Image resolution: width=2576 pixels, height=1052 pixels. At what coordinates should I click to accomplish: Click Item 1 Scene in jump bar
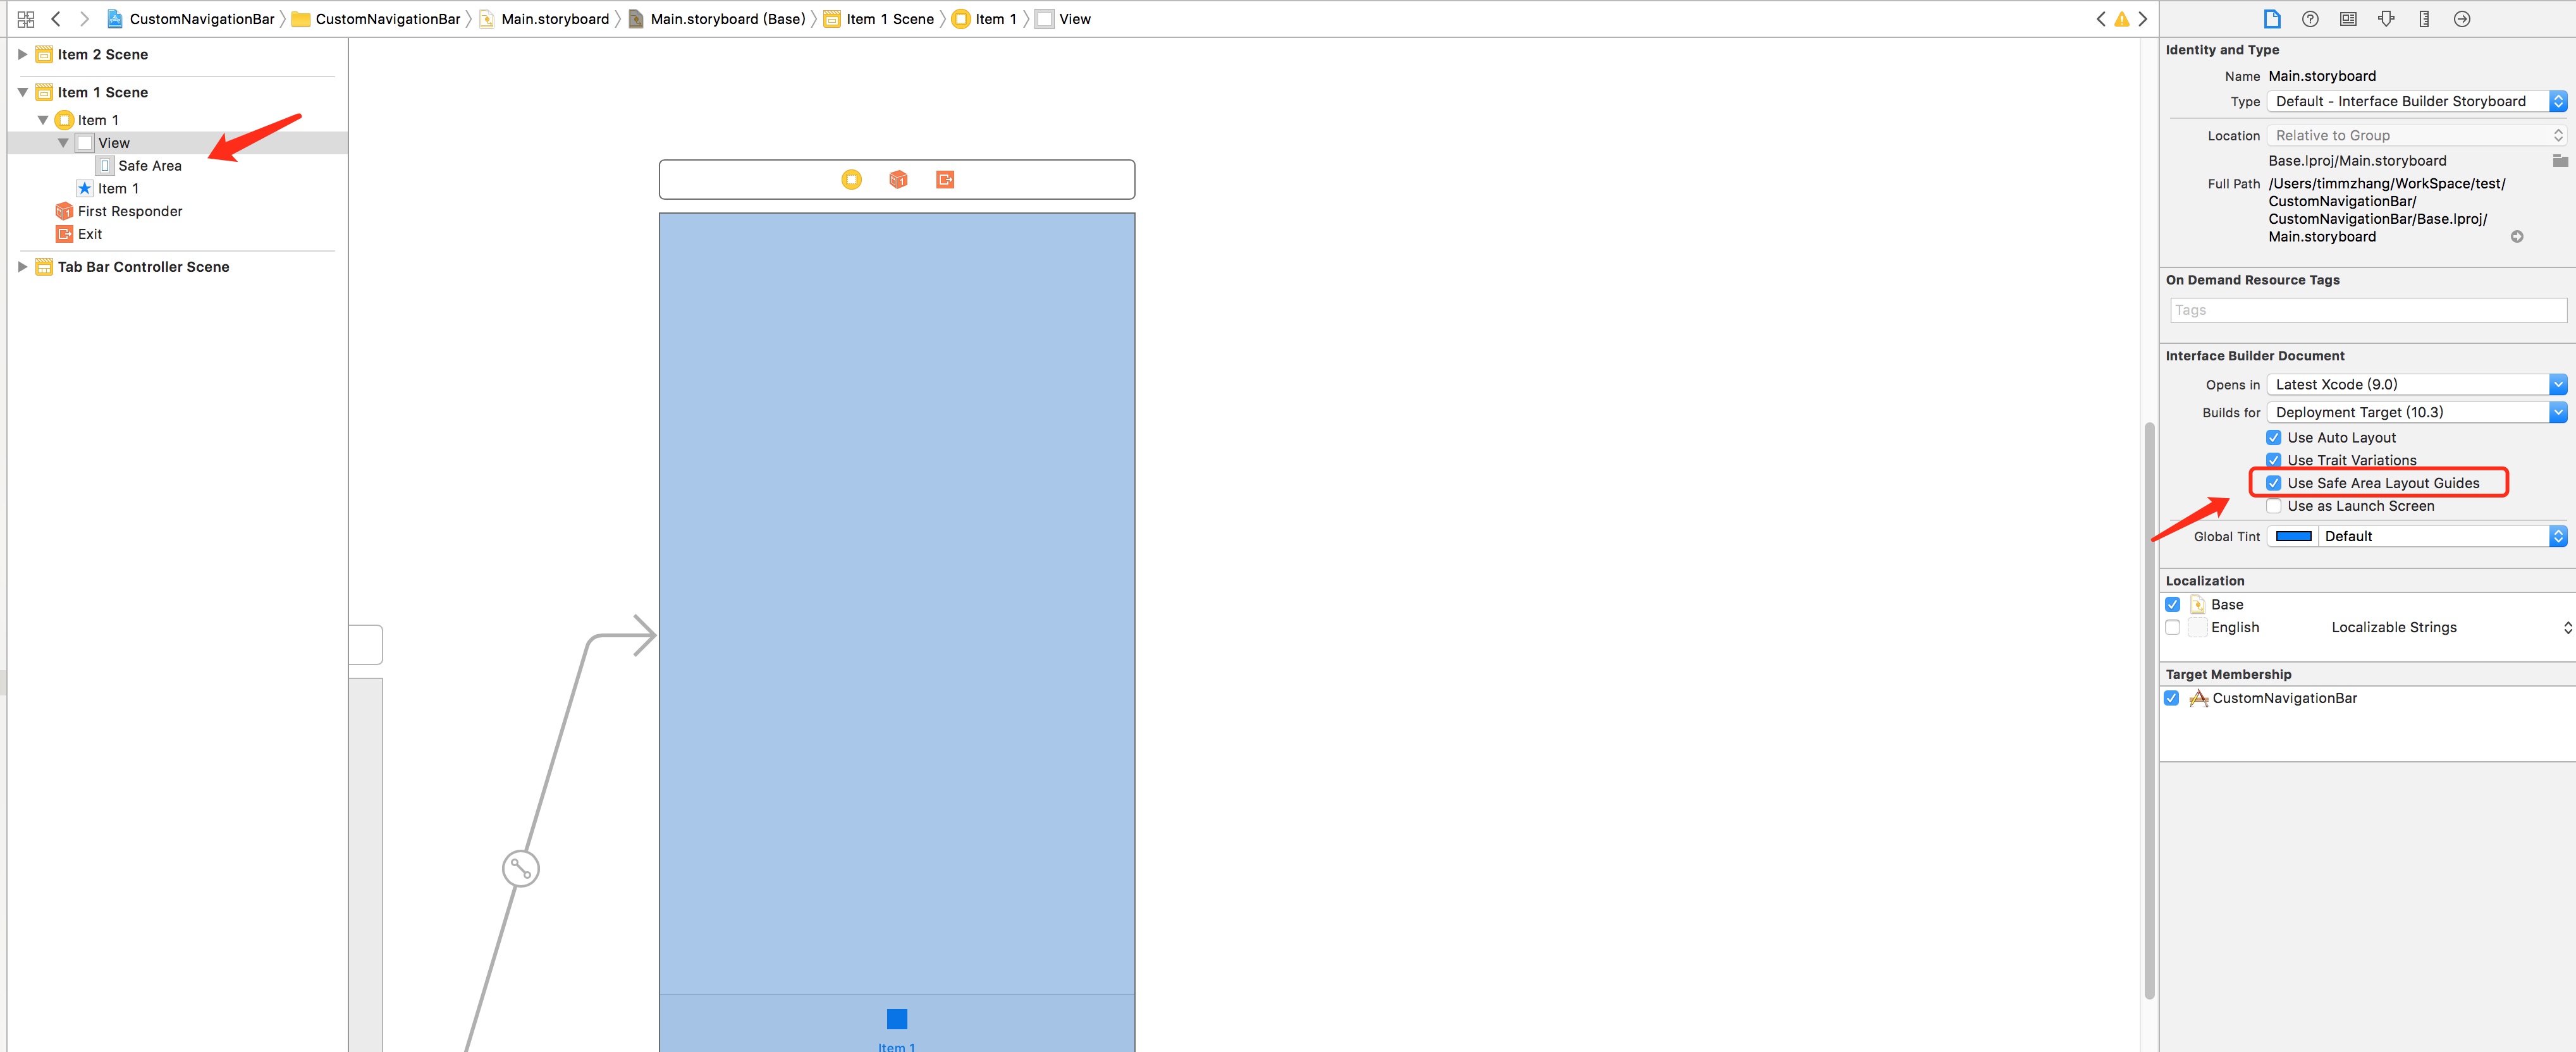coord(878,19)
